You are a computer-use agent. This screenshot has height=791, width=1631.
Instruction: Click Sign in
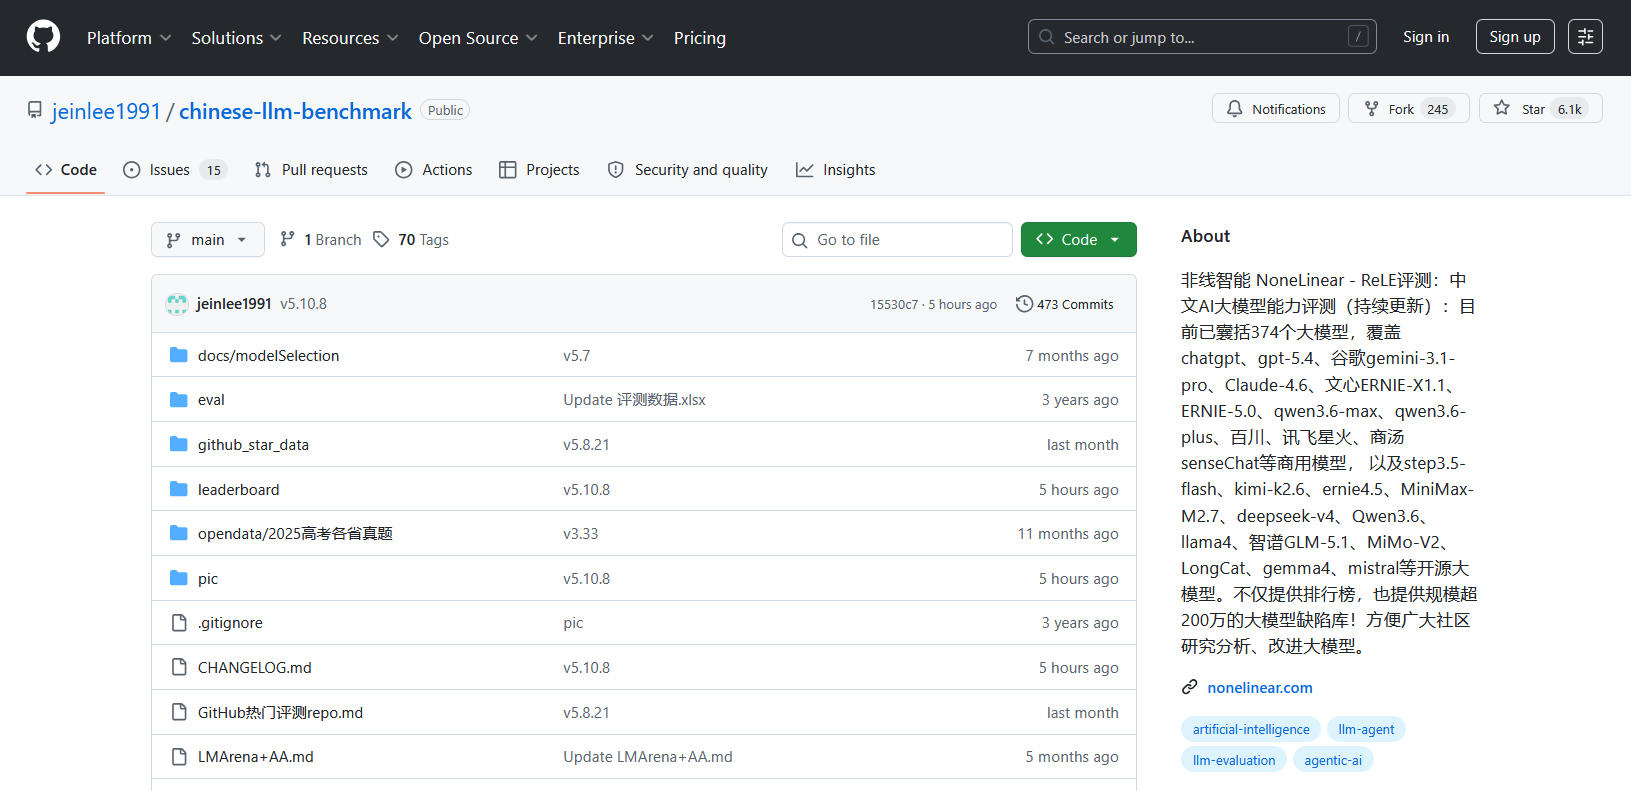(x=1426, y=37)
